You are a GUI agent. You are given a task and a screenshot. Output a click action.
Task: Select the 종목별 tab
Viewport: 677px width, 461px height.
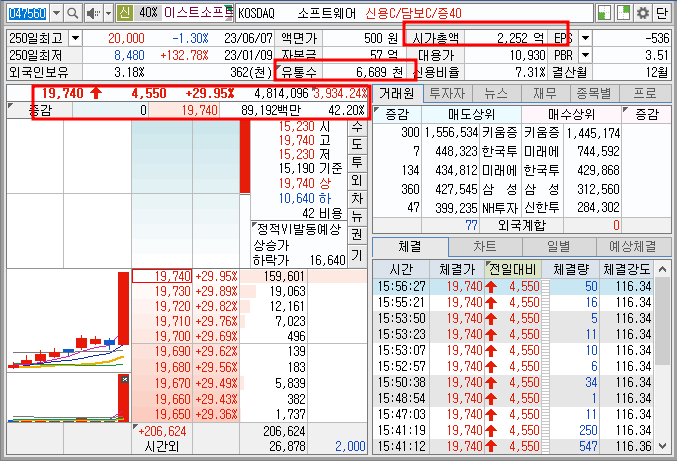point(594,93)
